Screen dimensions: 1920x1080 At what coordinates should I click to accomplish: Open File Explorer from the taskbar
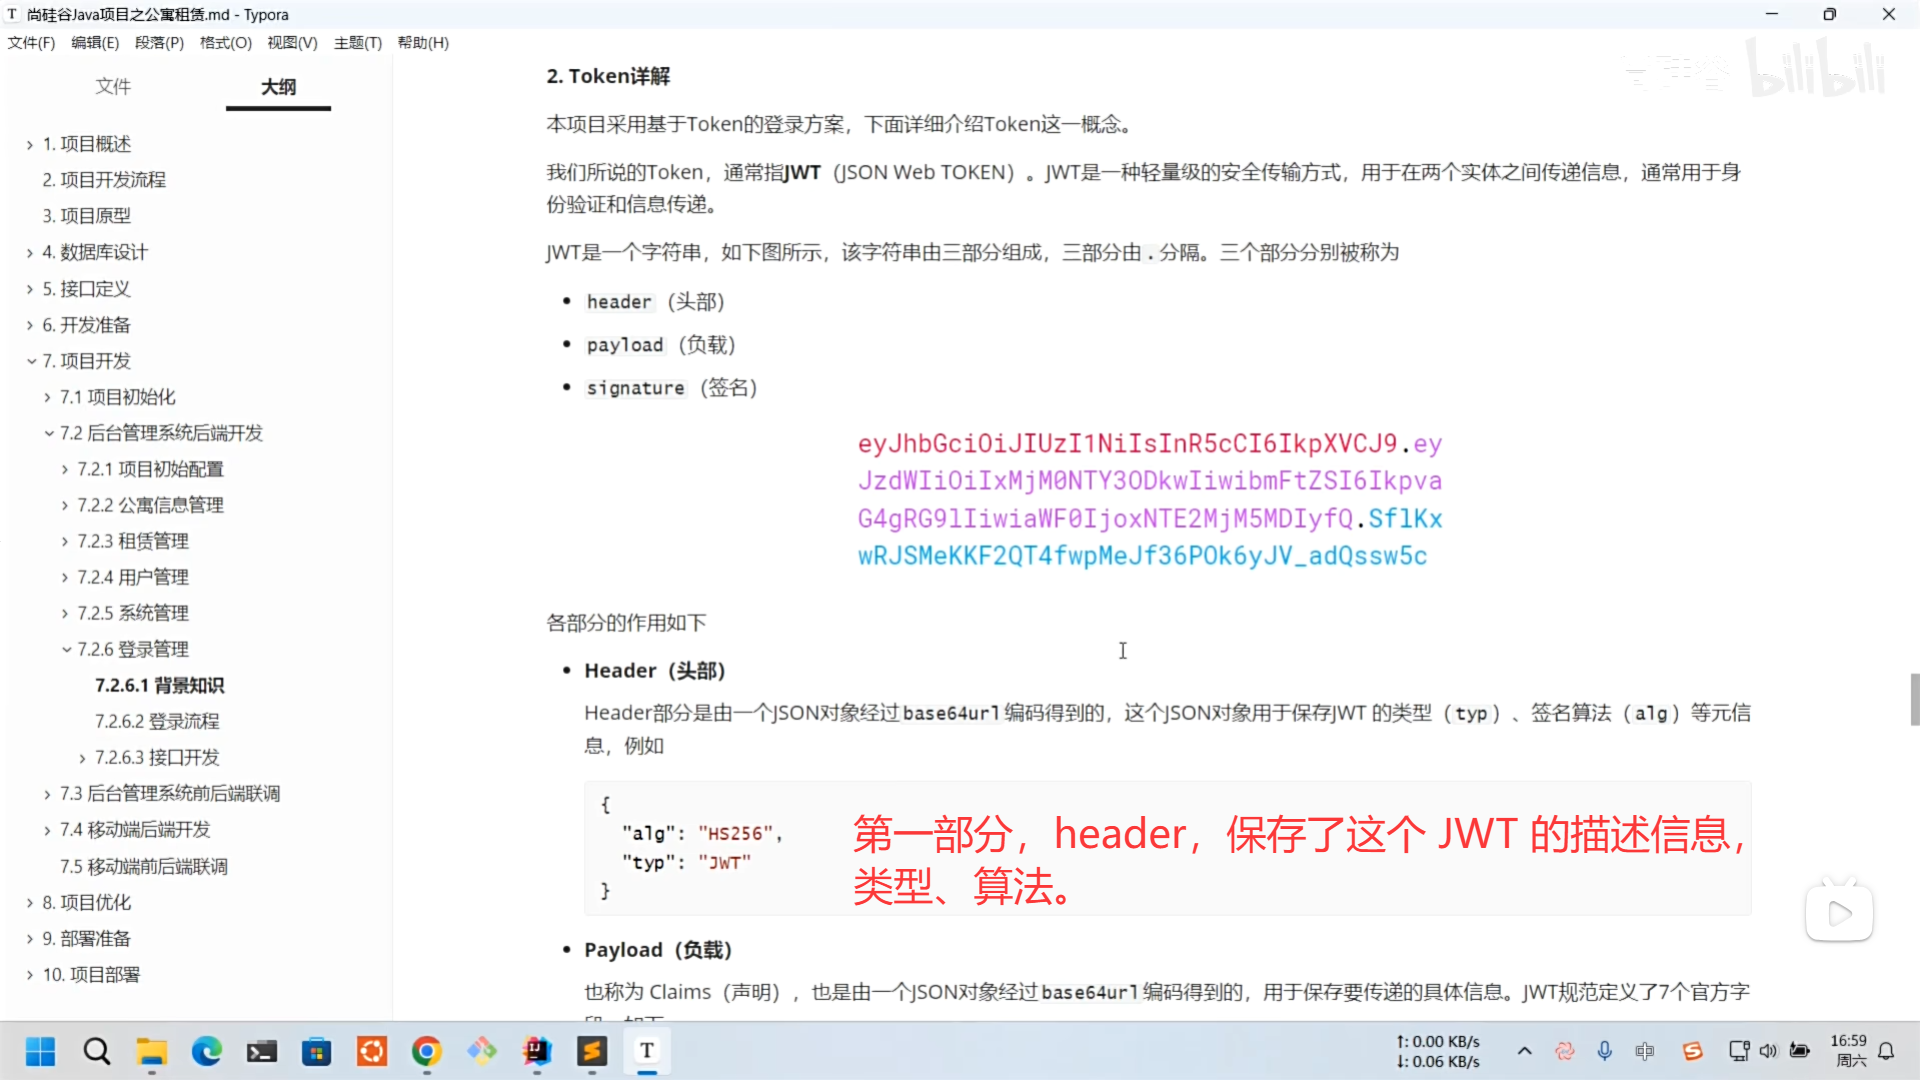pos(152,1051)
